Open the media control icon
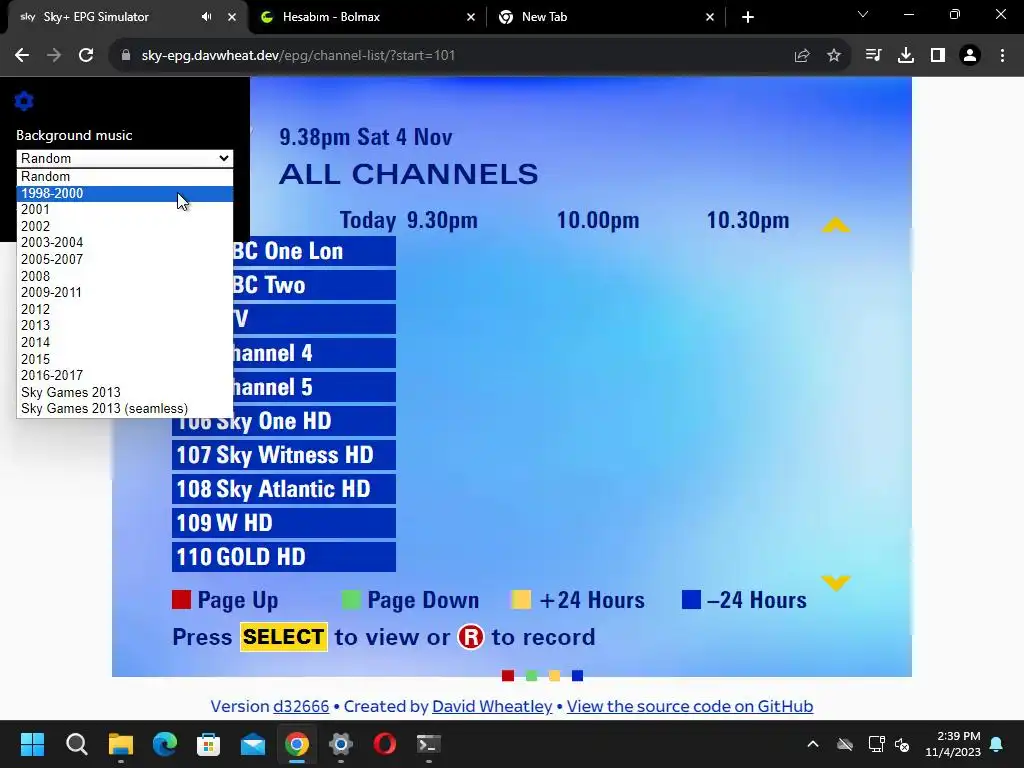 click(873, 56)
